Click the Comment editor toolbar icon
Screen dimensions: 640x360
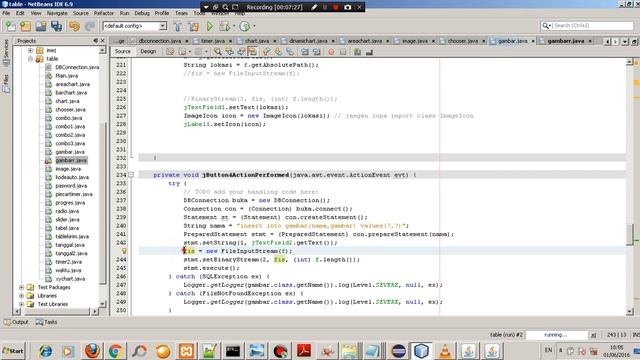[358, 52]
